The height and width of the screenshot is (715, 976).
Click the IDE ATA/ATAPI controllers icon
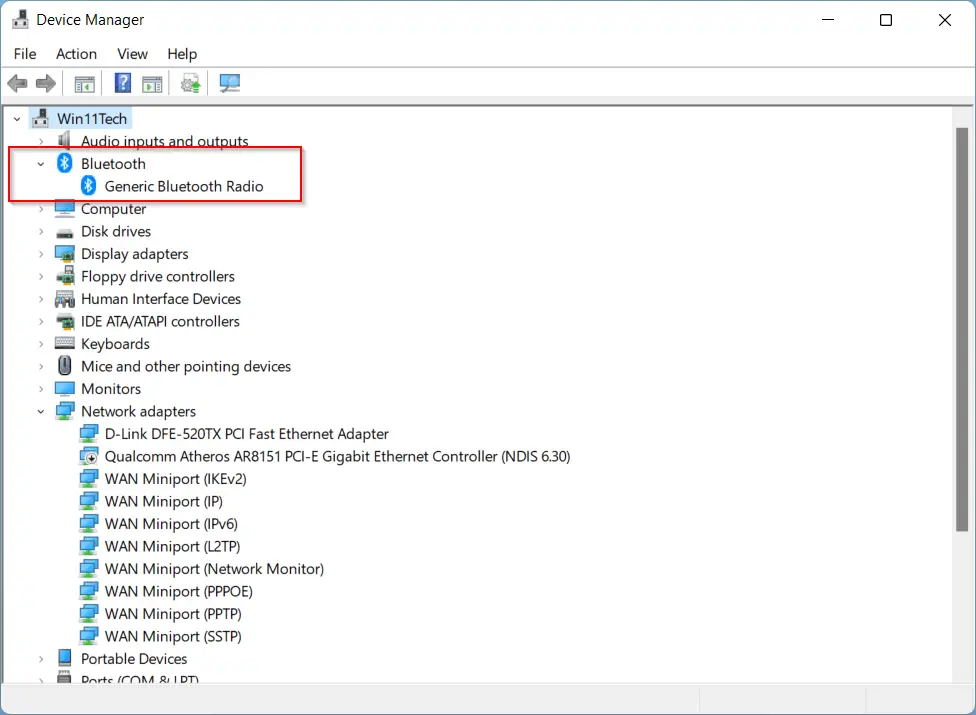(x=65, y=321)
